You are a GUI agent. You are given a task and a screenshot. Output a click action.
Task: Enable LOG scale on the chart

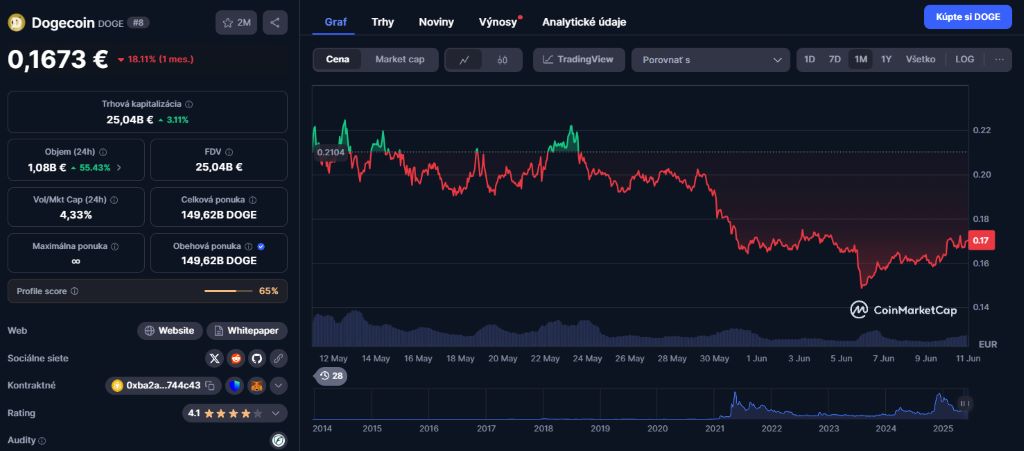pyautogui.click(x=964, y=60)
